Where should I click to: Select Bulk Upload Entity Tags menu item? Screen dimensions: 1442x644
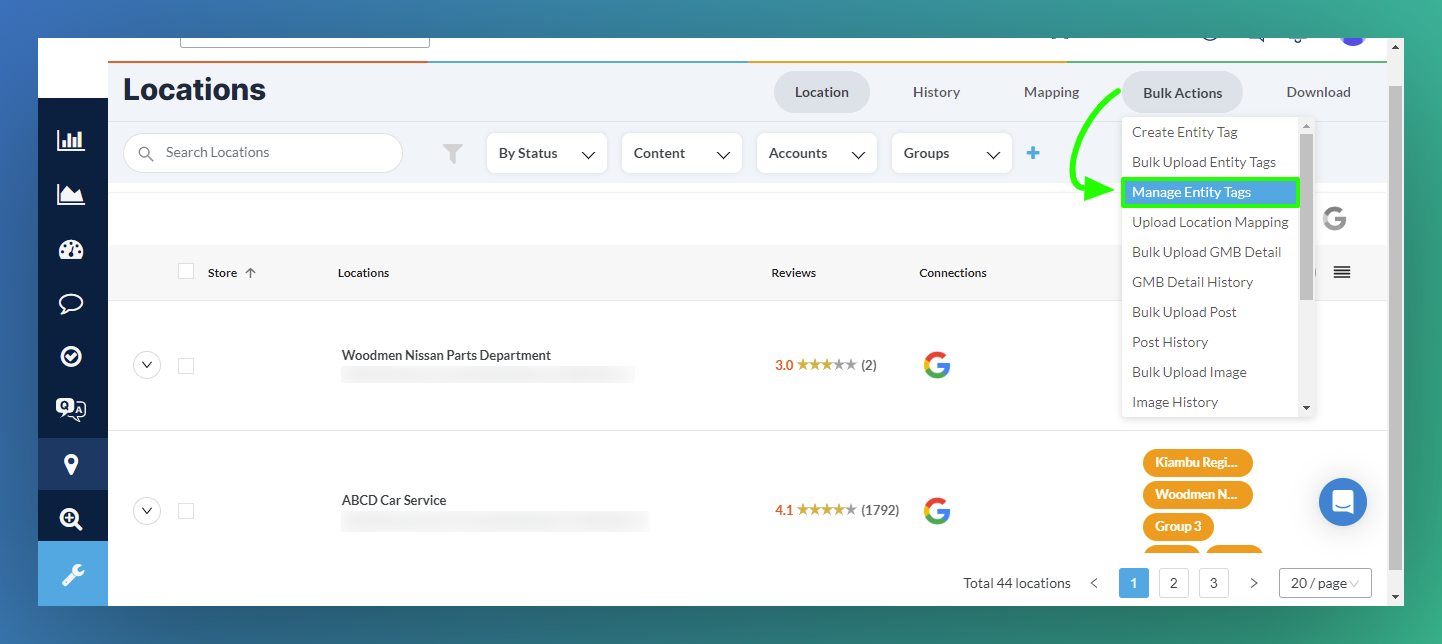(1210, 162)
